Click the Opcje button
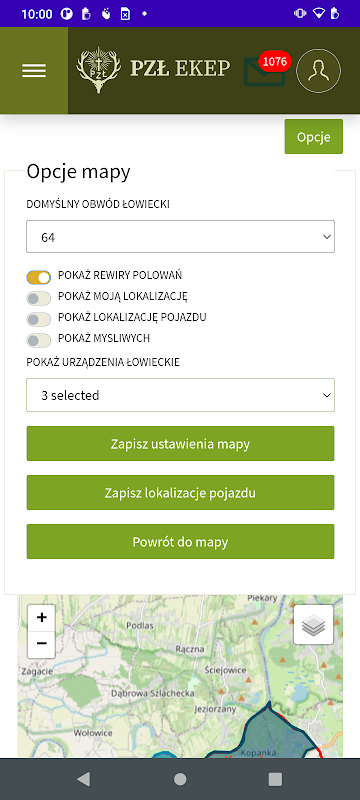This screenshot has width=360, height=800. pos(314,137)
